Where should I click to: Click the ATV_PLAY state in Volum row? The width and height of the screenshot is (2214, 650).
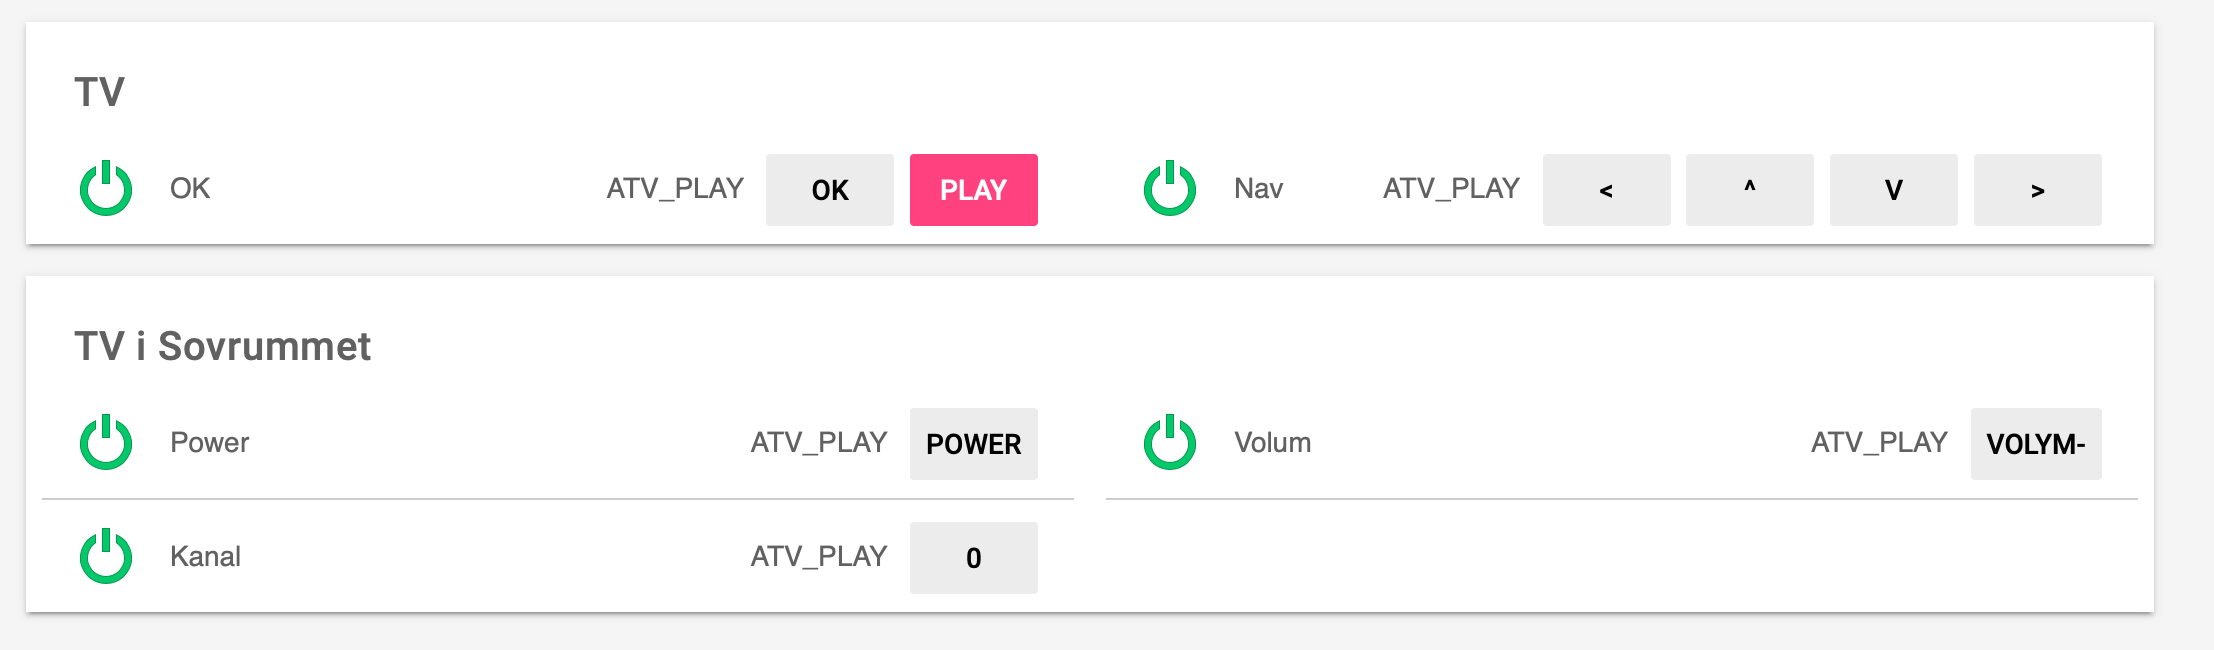click(1879, 443)
